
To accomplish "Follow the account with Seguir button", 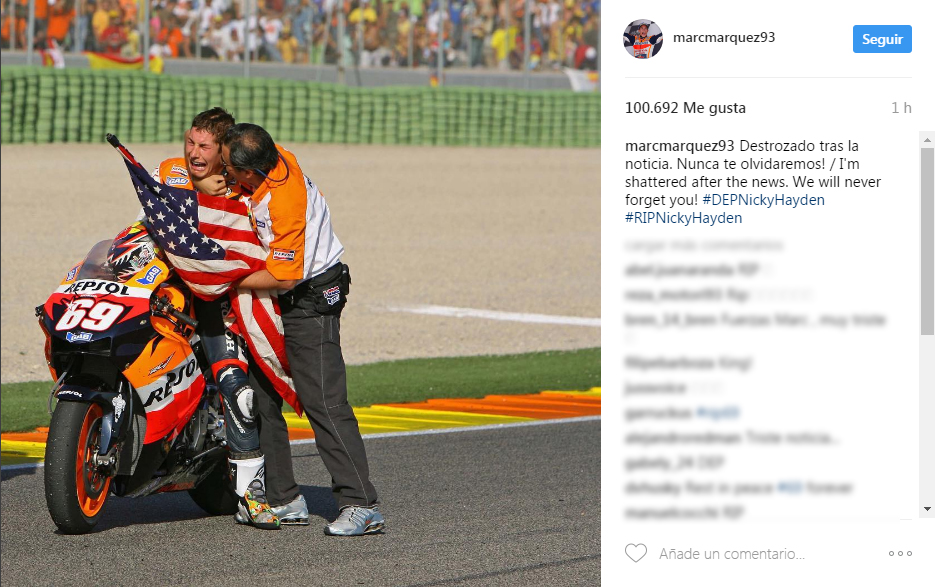I will coord(882,39).
